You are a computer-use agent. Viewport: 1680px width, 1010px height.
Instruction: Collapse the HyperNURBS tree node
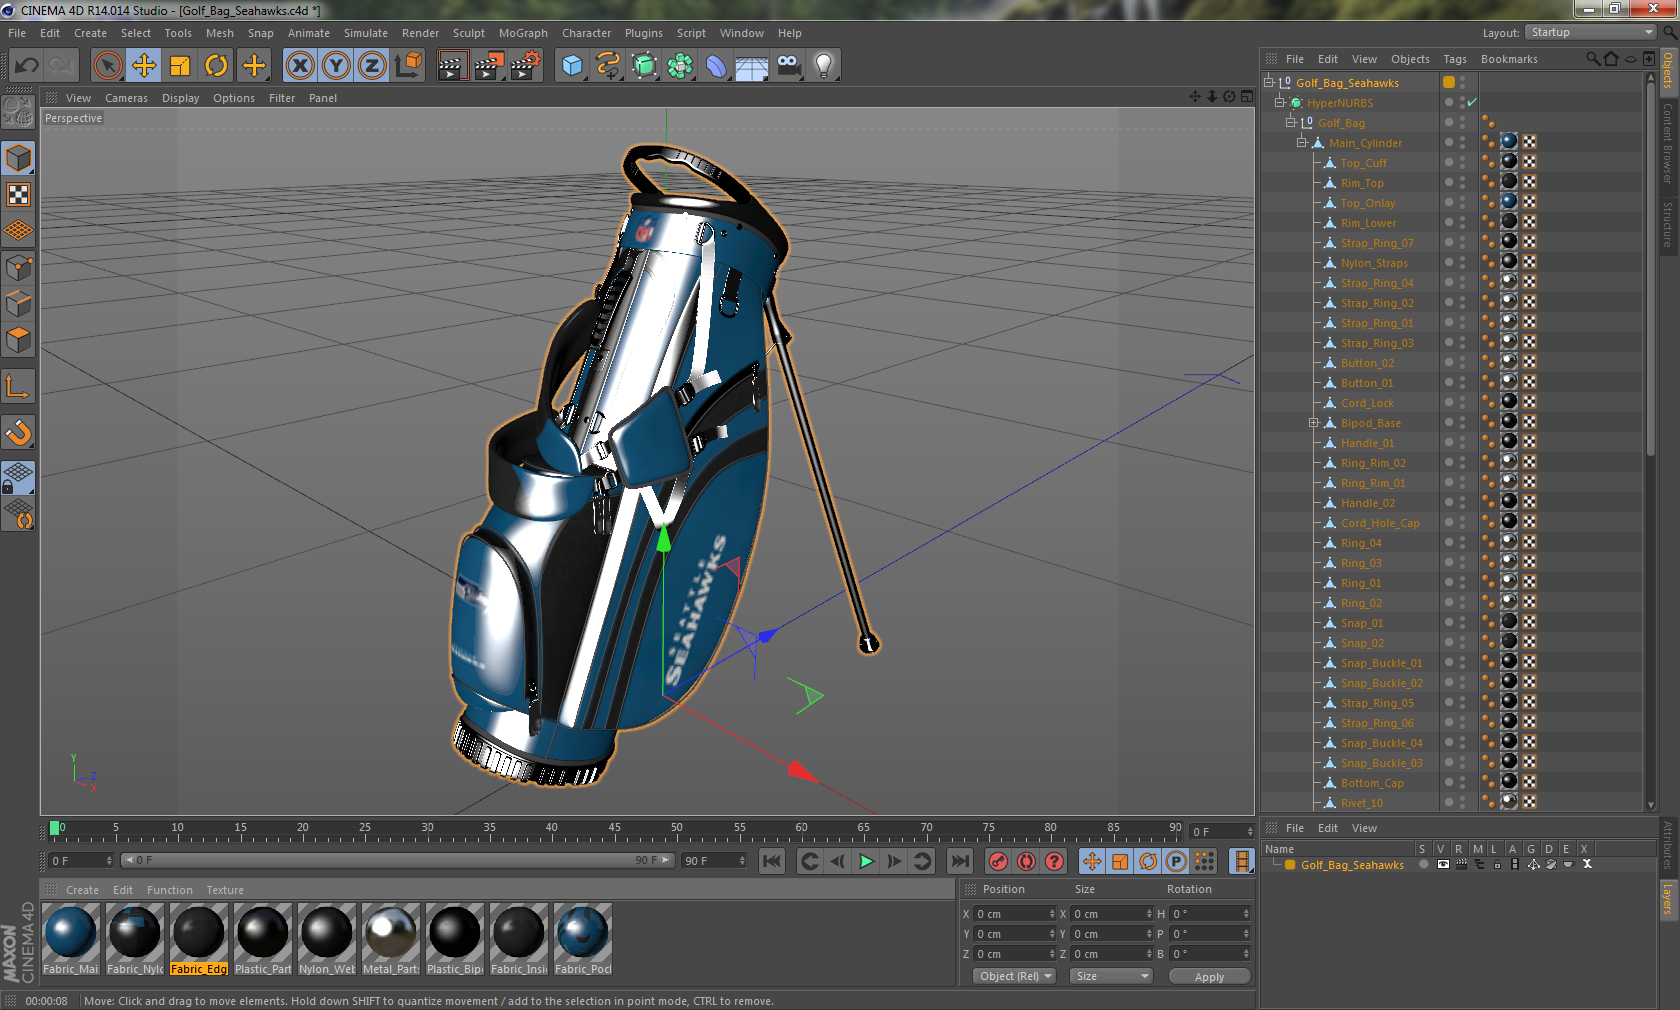pyautogui.click(x=1279, y=103)
